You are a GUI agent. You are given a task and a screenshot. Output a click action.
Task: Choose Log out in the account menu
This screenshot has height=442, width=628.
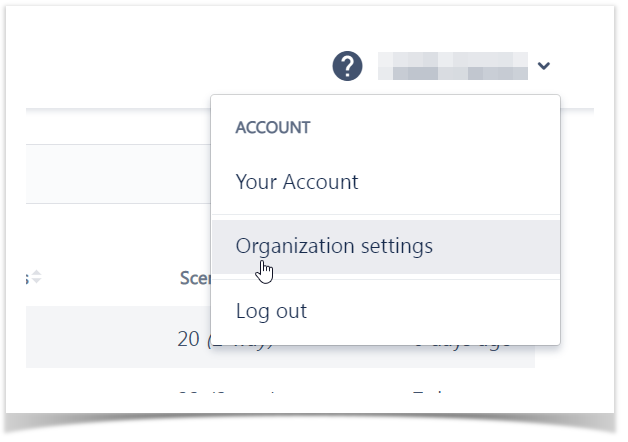pos(271,311)
